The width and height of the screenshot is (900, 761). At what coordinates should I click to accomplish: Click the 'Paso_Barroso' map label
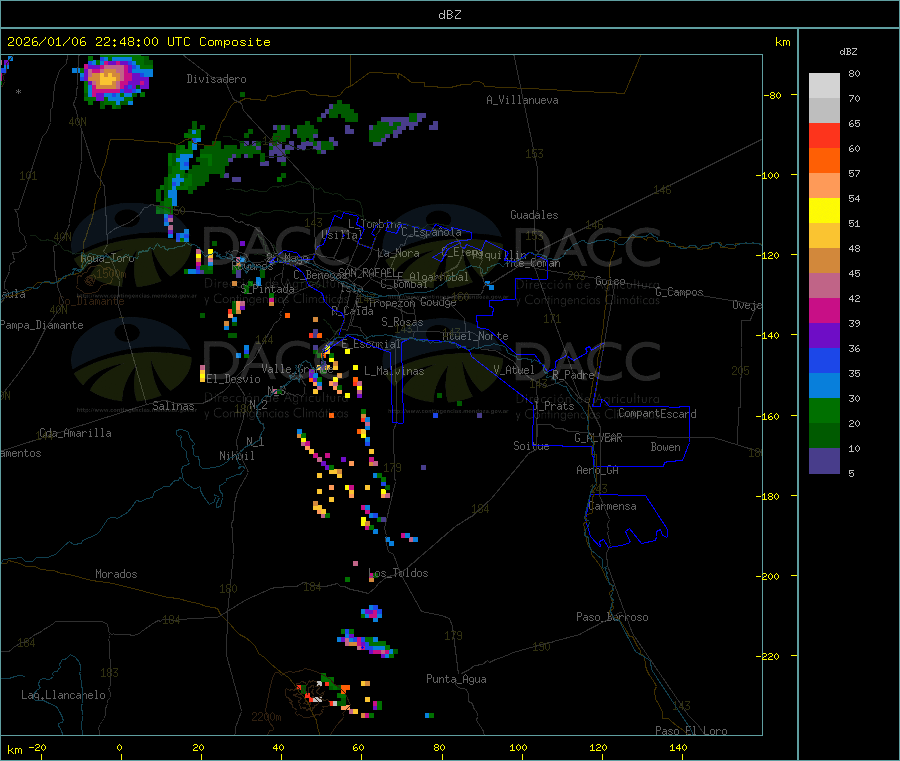click(612, 617)
